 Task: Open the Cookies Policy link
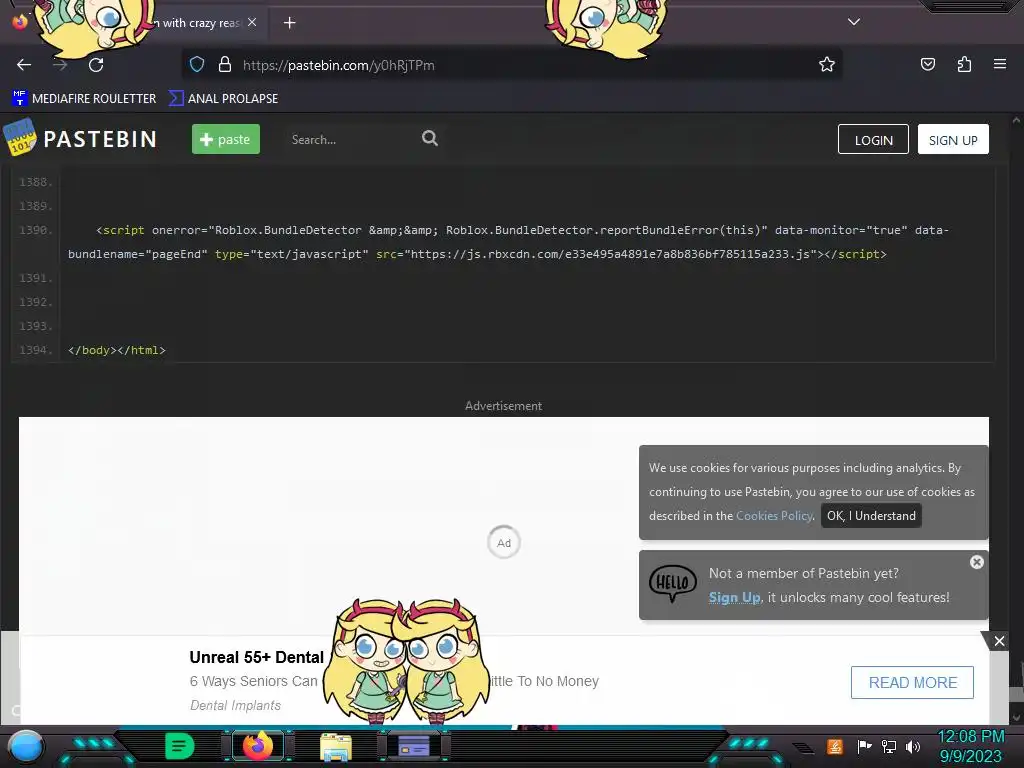point(774,516)
